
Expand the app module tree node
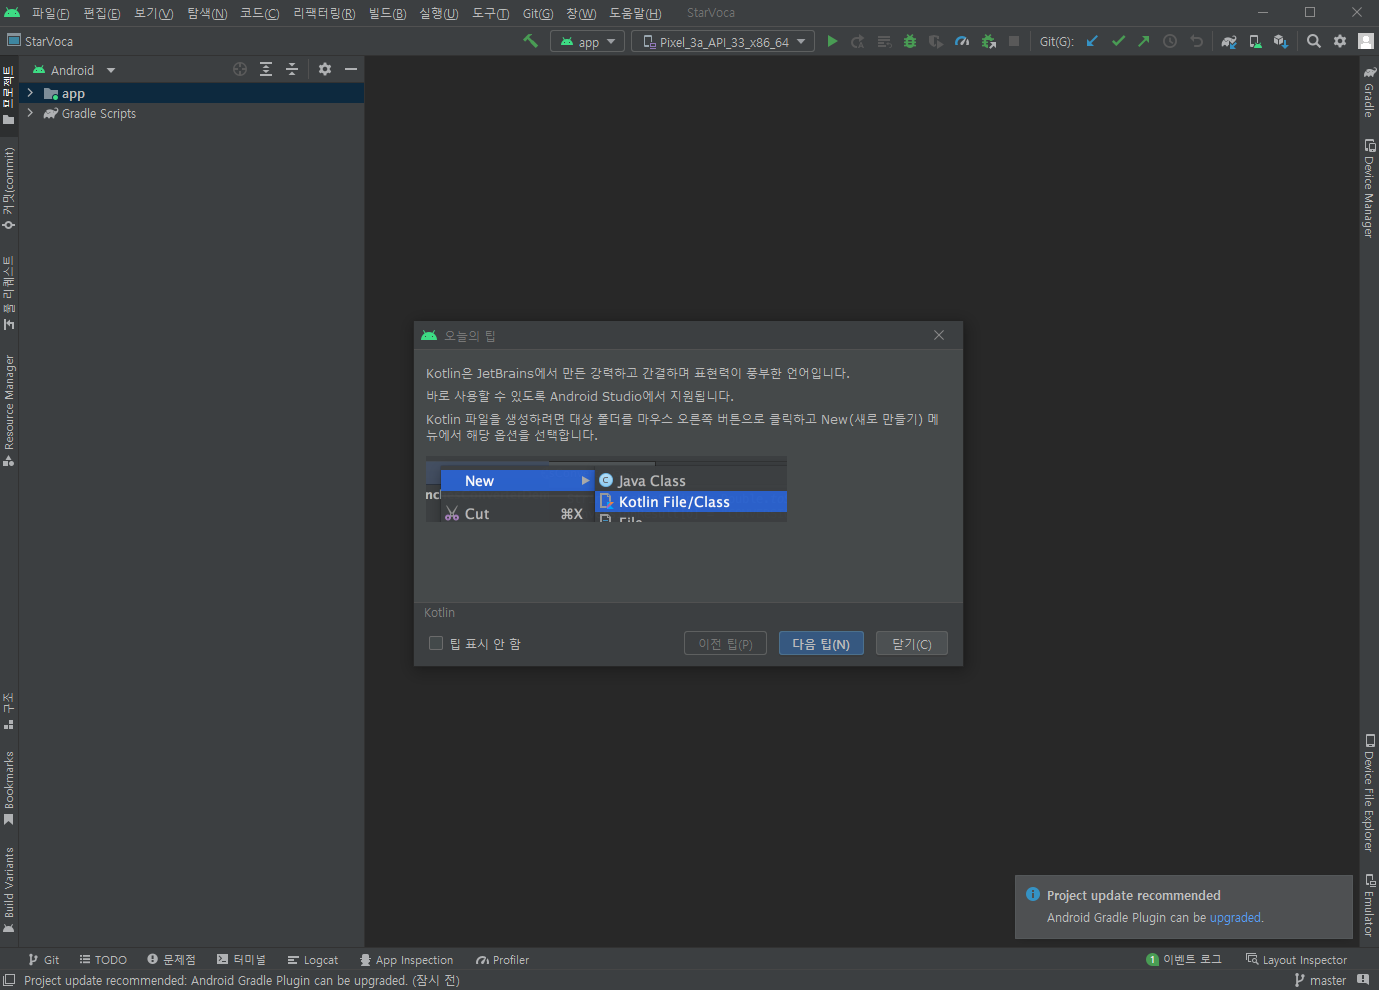(x=30, y=93)
